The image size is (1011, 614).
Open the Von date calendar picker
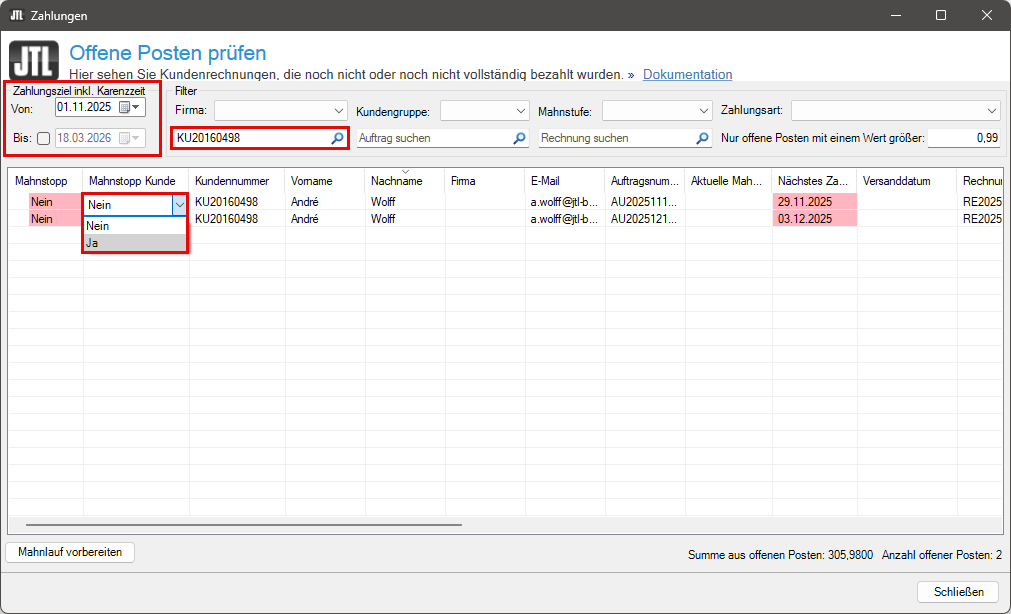pos(130,107)
